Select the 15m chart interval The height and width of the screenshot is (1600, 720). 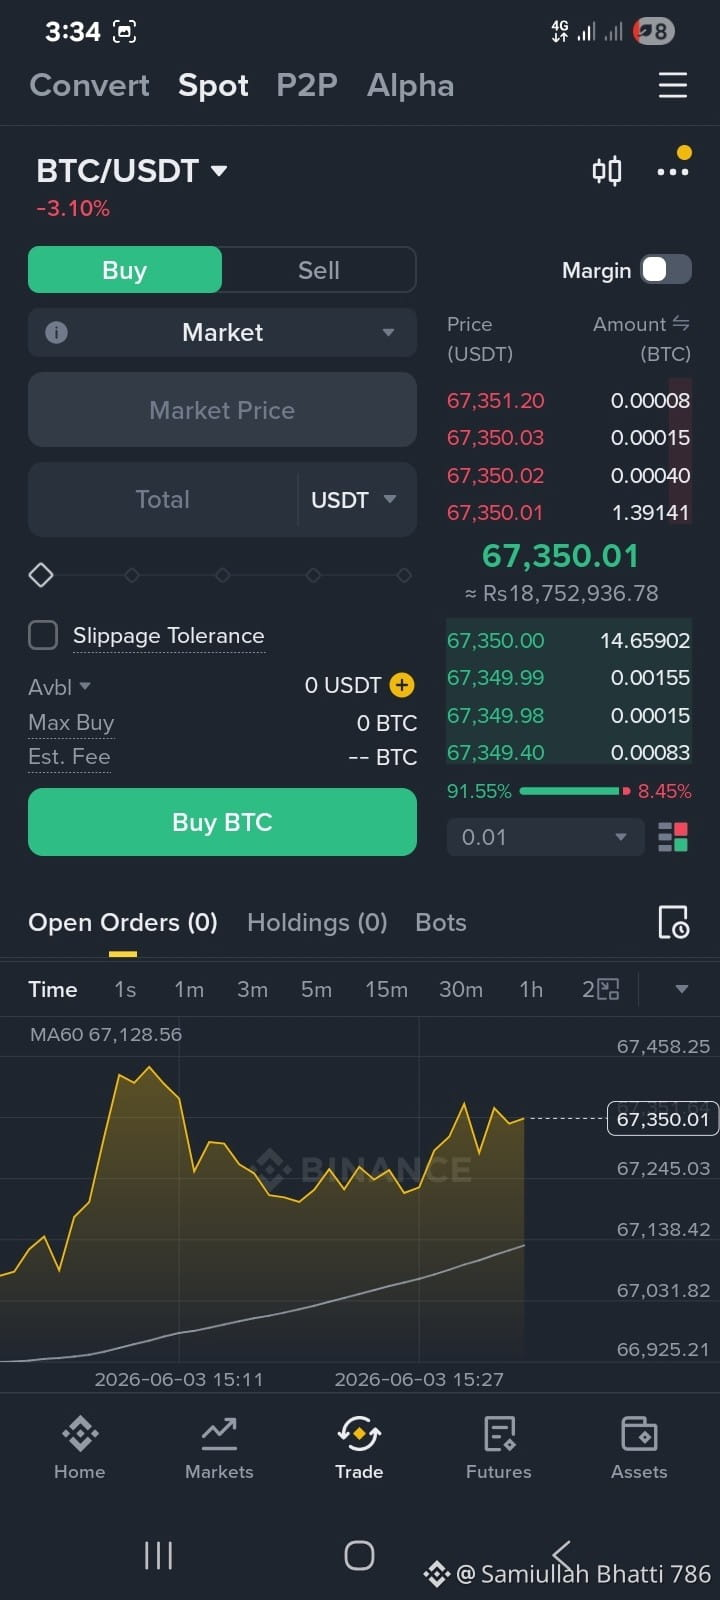tap(386, 989)
